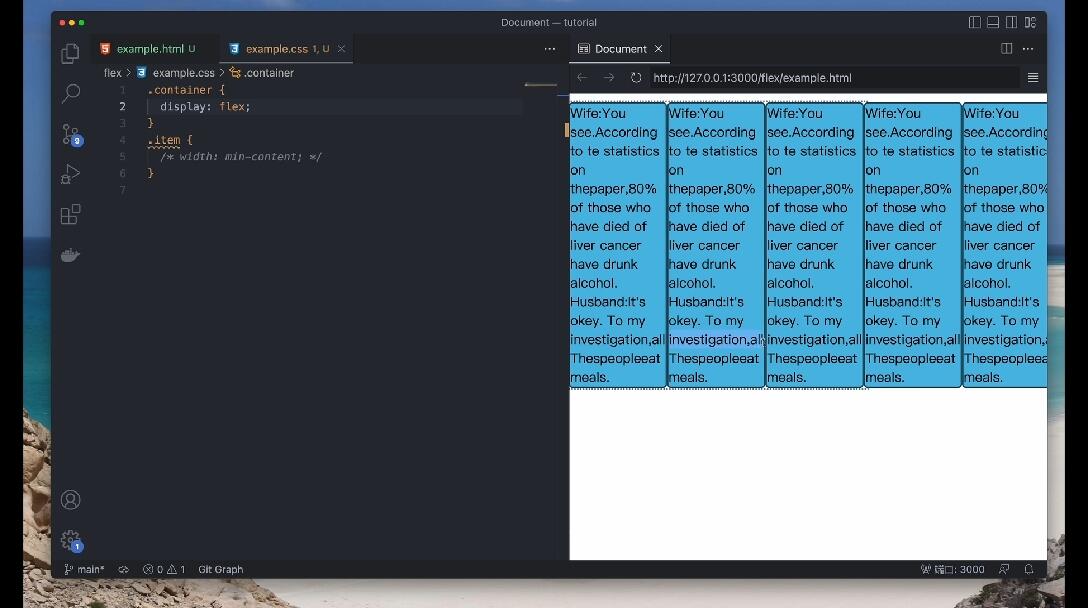
Task: Open the errors and warnings status item
Action: point(164,569)
